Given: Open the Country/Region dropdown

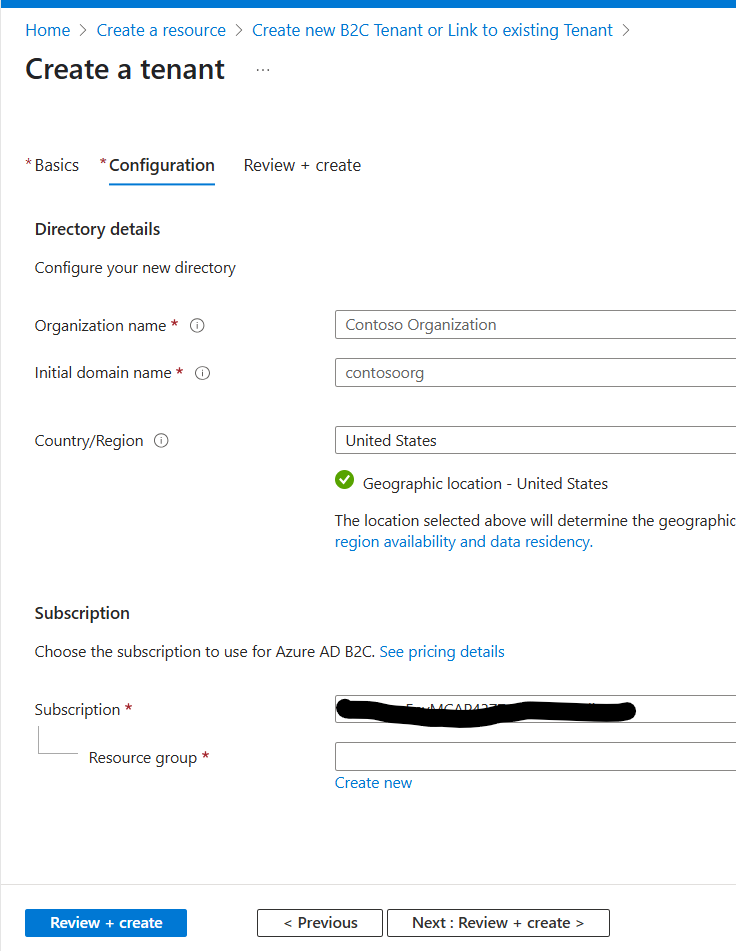Looking at the screenshot, I should [x=535, y=440].
